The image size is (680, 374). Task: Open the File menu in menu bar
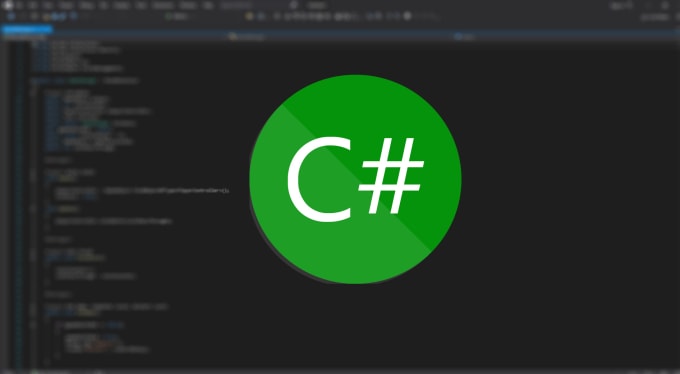tap(20, 6)
